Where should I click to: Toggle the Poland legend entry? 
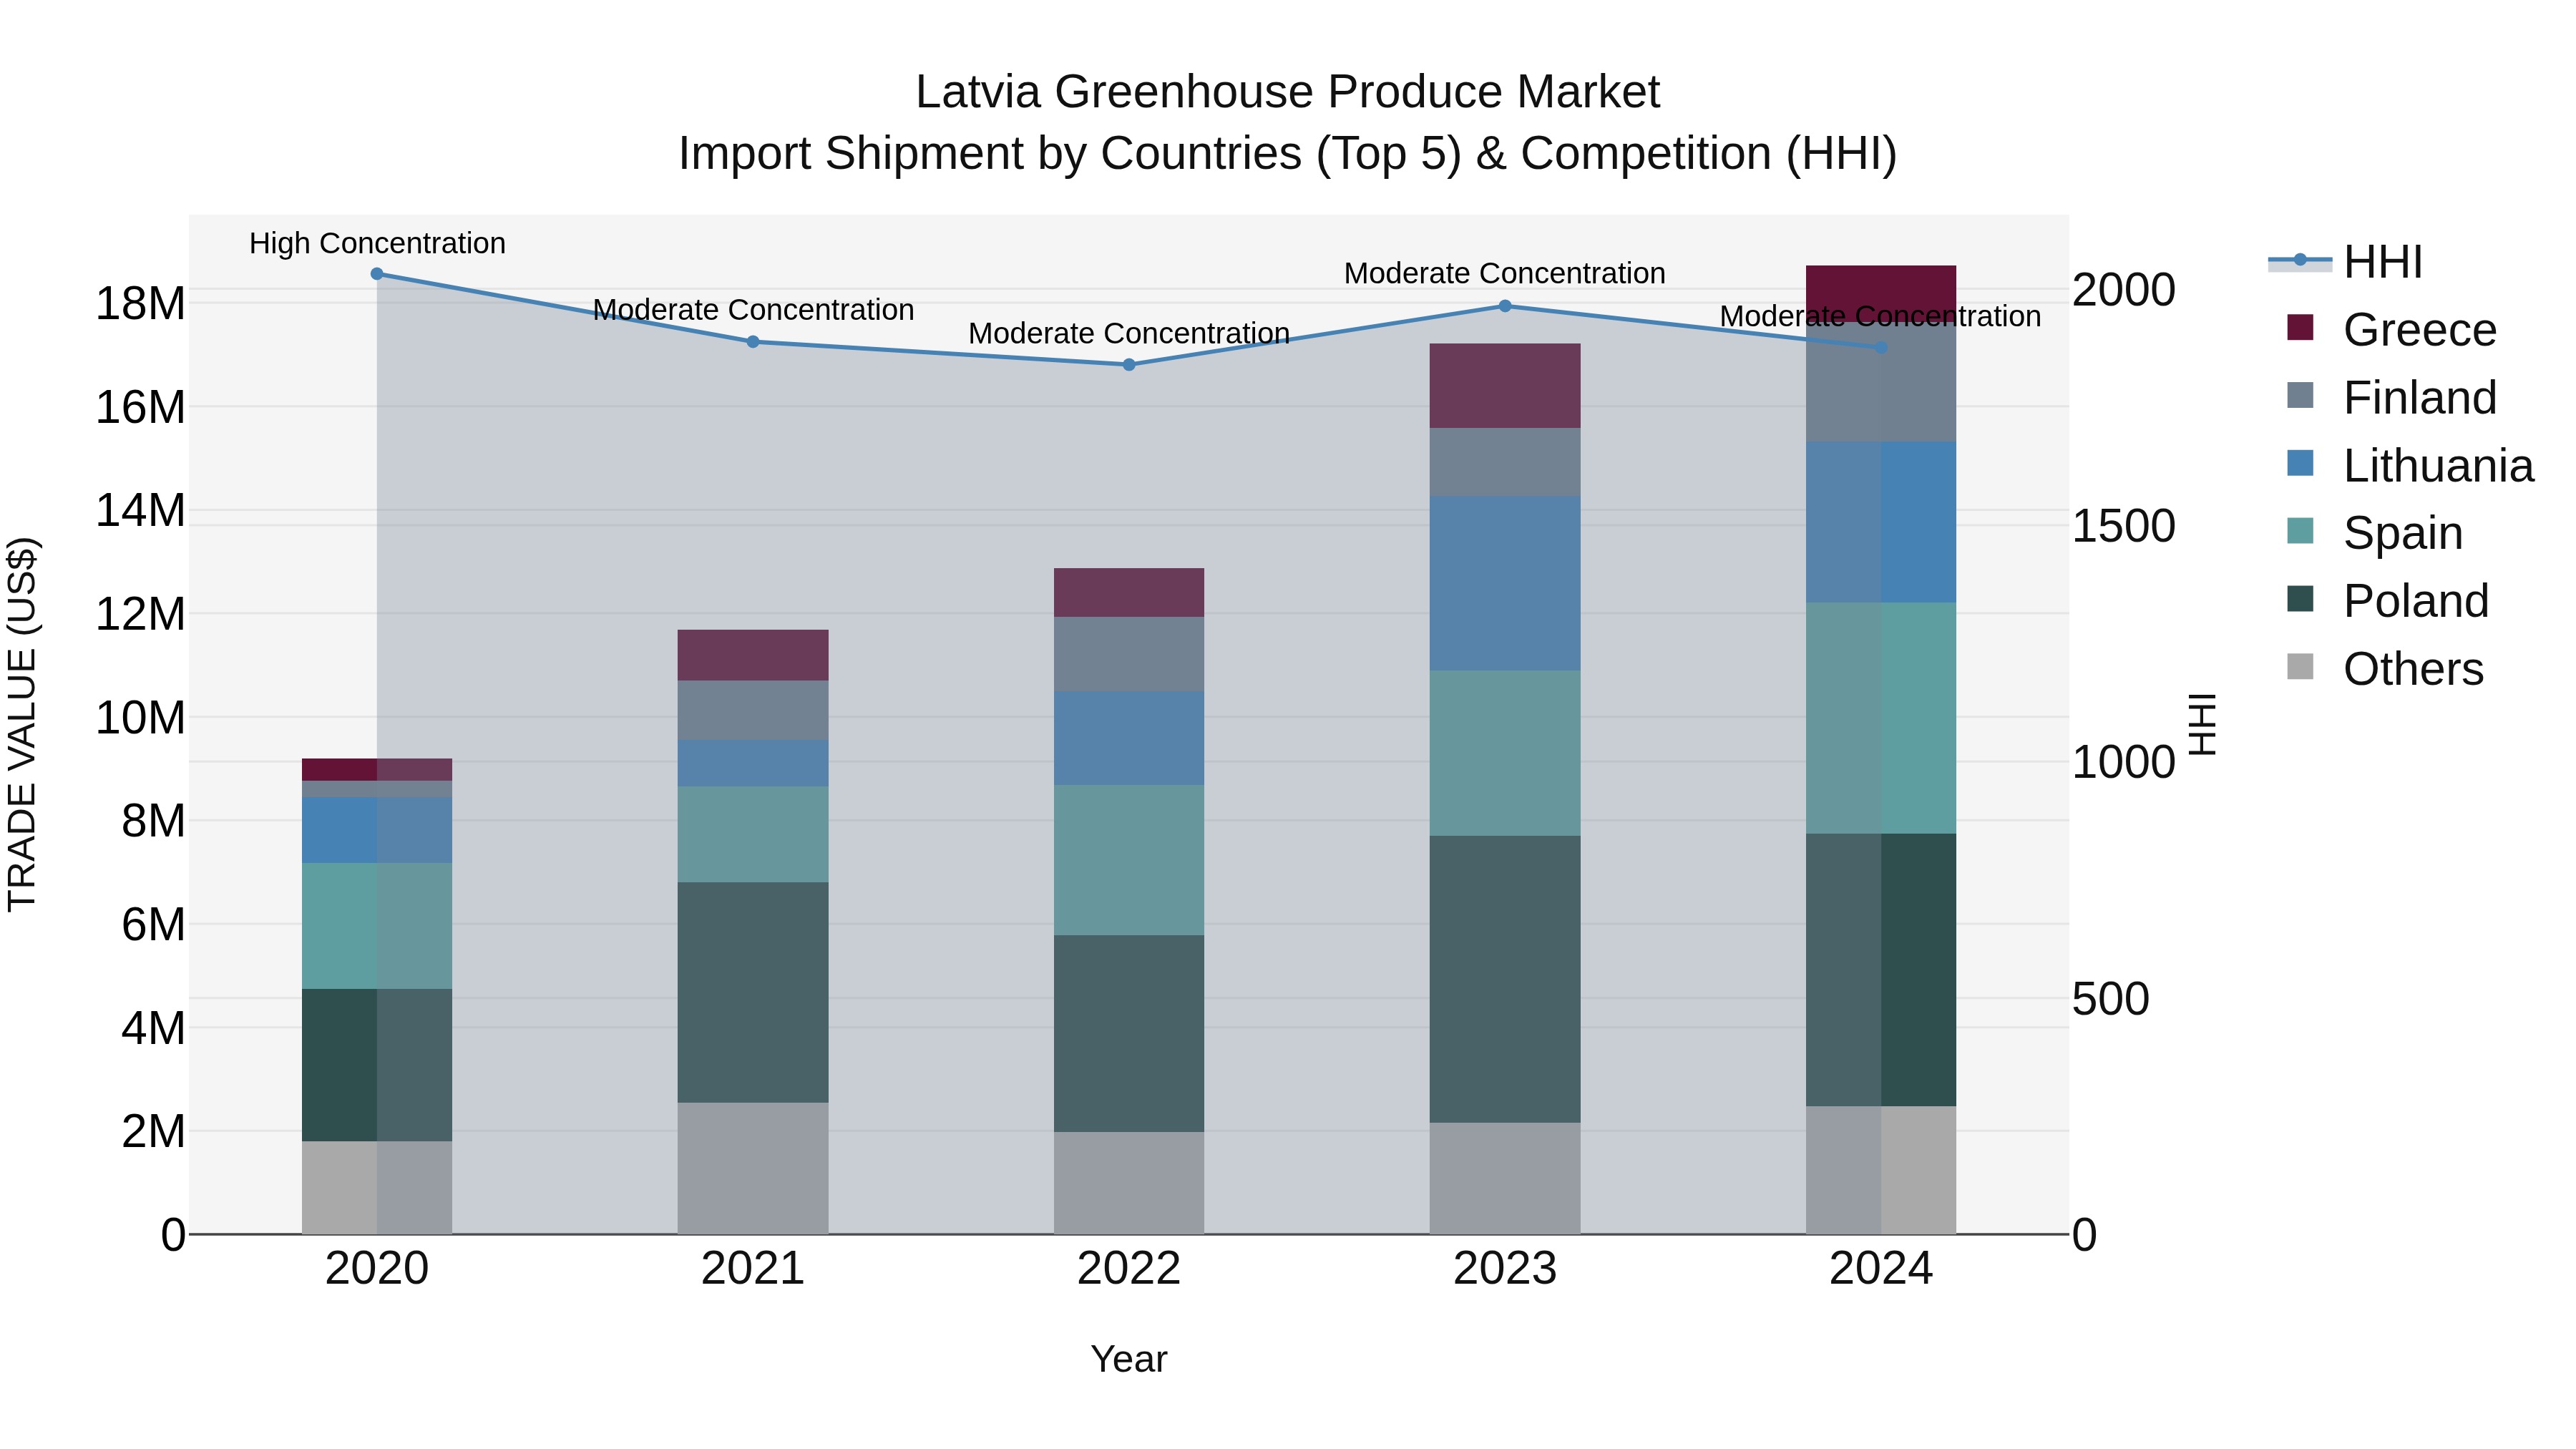tap(2387, 601)
